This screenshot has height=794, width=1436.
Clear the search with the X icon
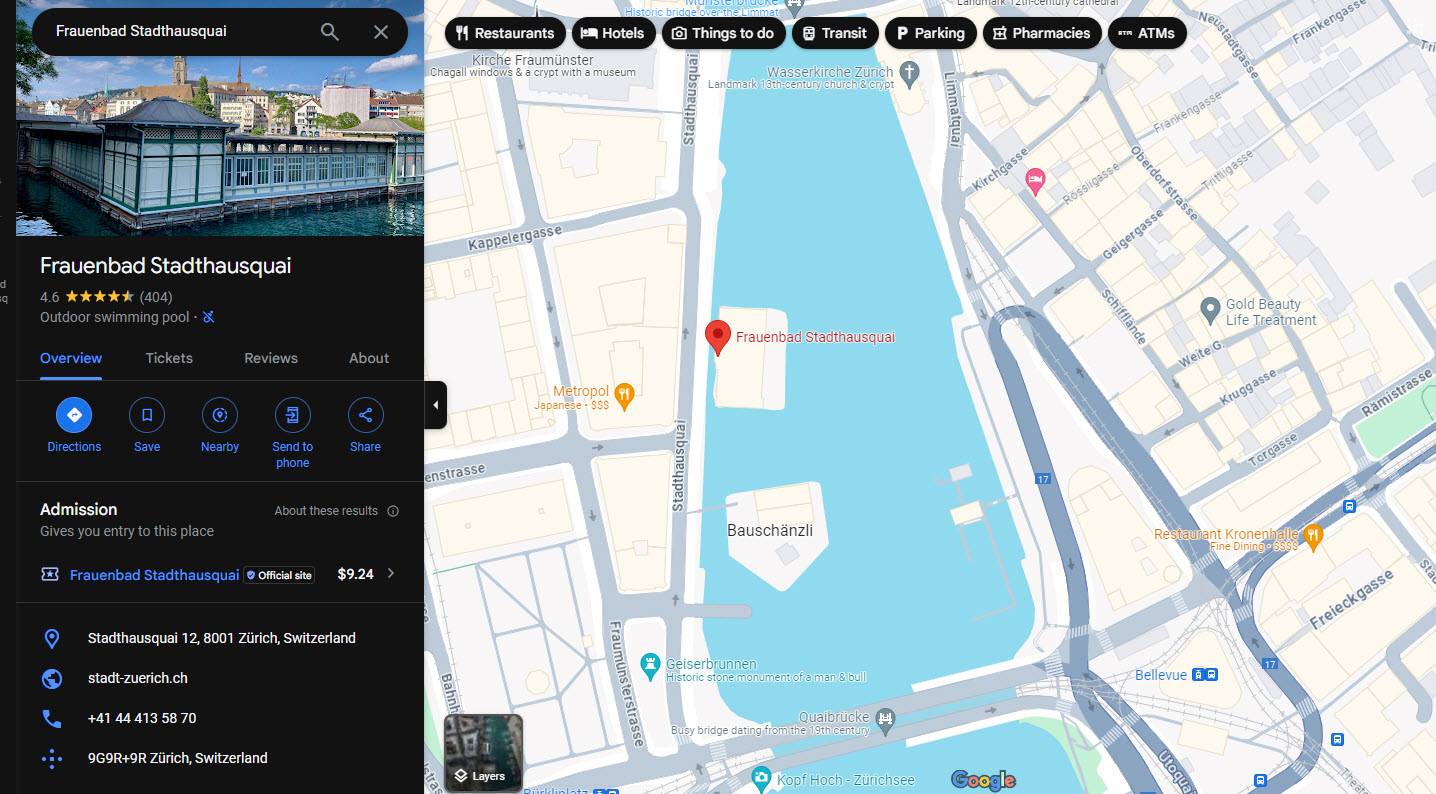coord(381,32)
